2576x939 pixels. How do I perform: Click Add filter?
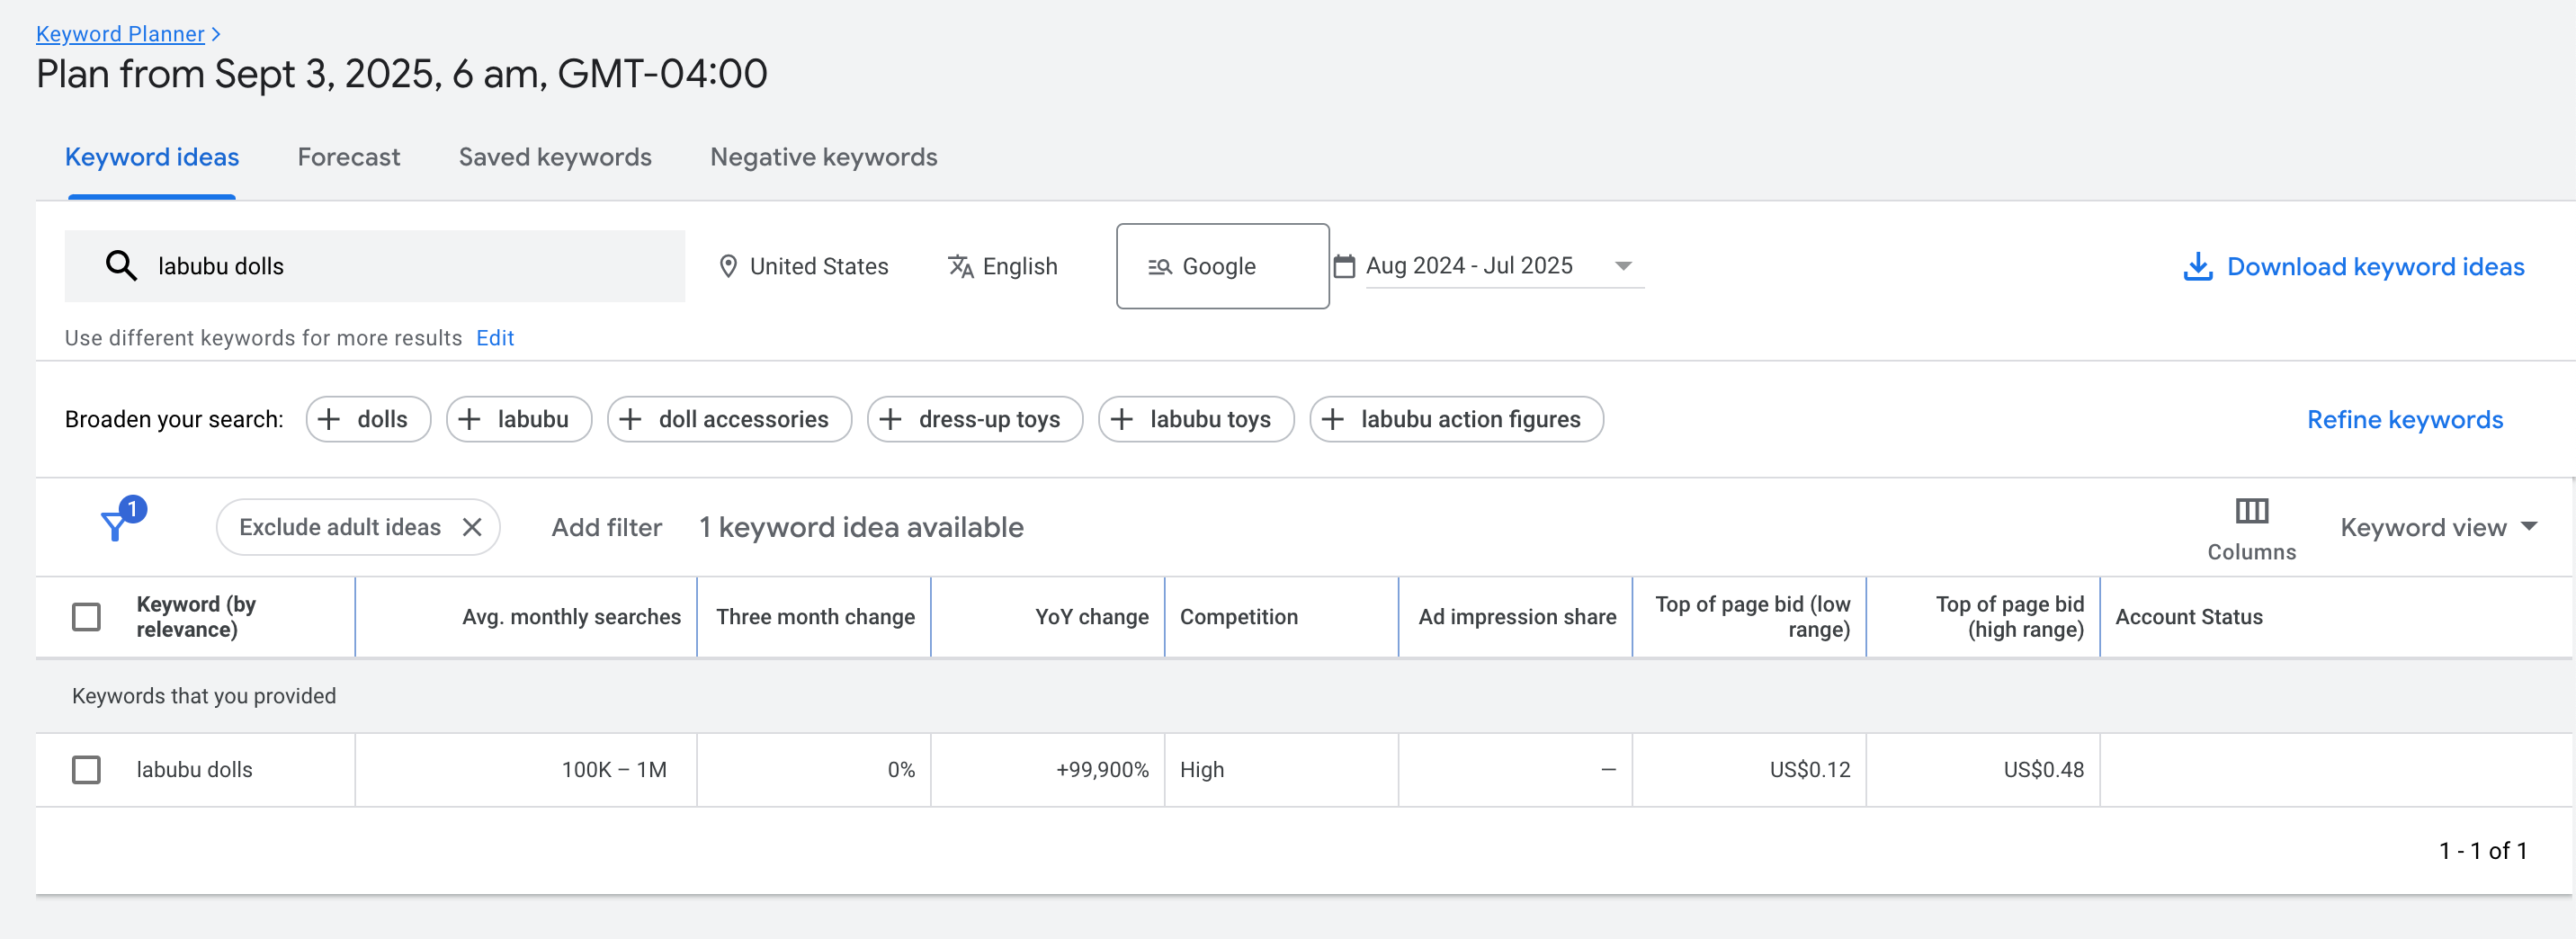pyautogui.click(x=607, y=527)
